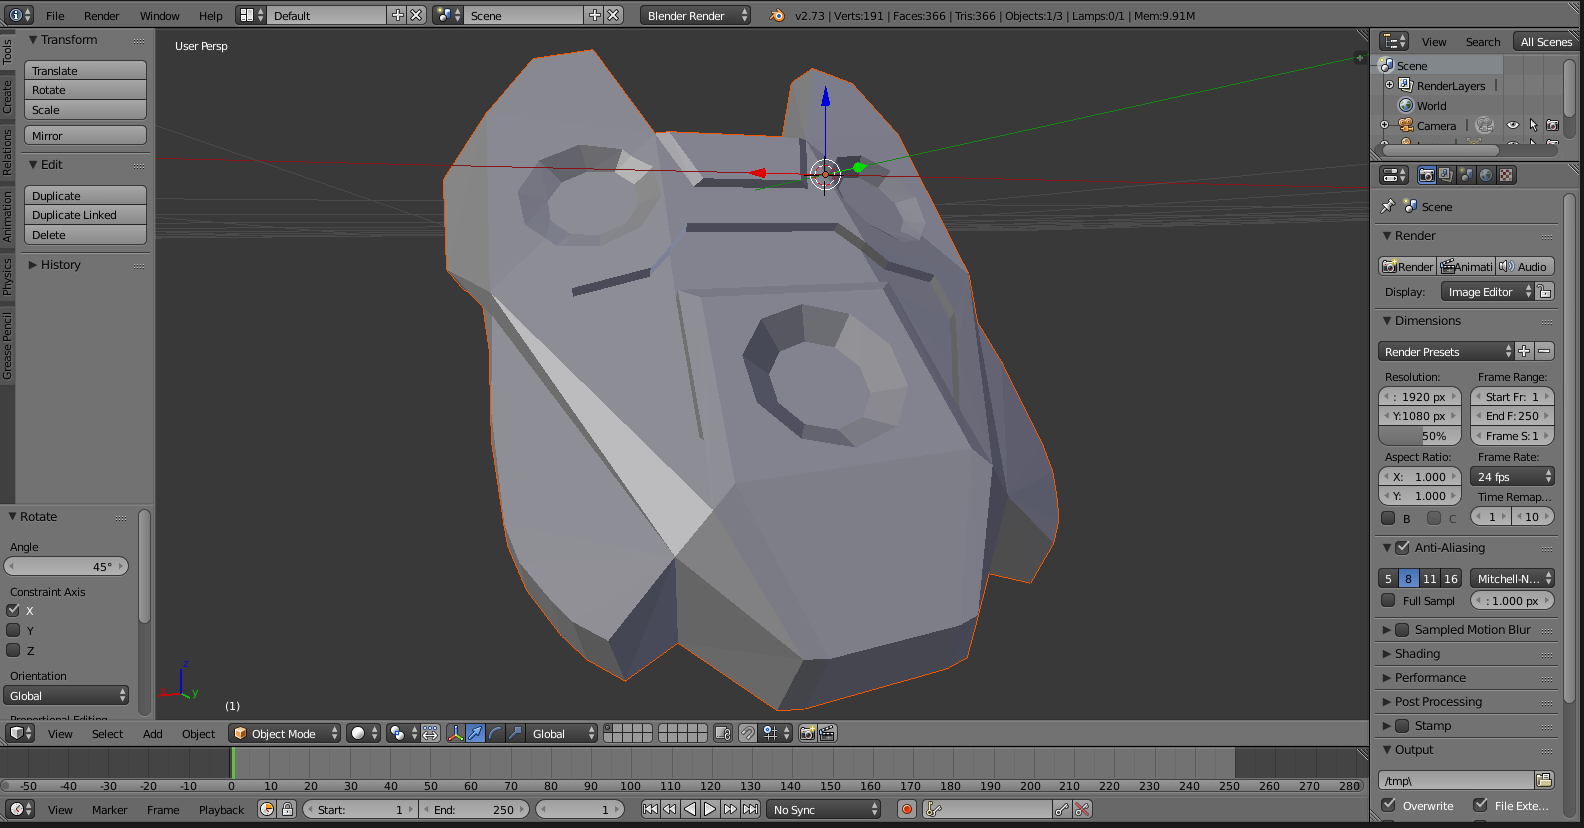Click the Animation render button
Viewport: 1584px width, 828px height.
click(x=1466, y=266)
